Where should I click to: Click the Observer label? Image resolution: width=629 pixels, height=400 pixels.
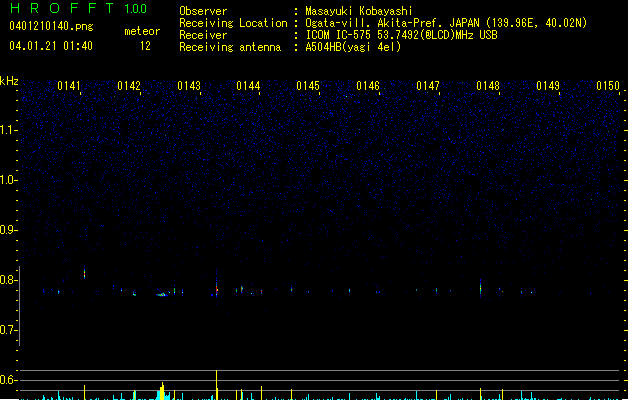(x=203, y=11)
